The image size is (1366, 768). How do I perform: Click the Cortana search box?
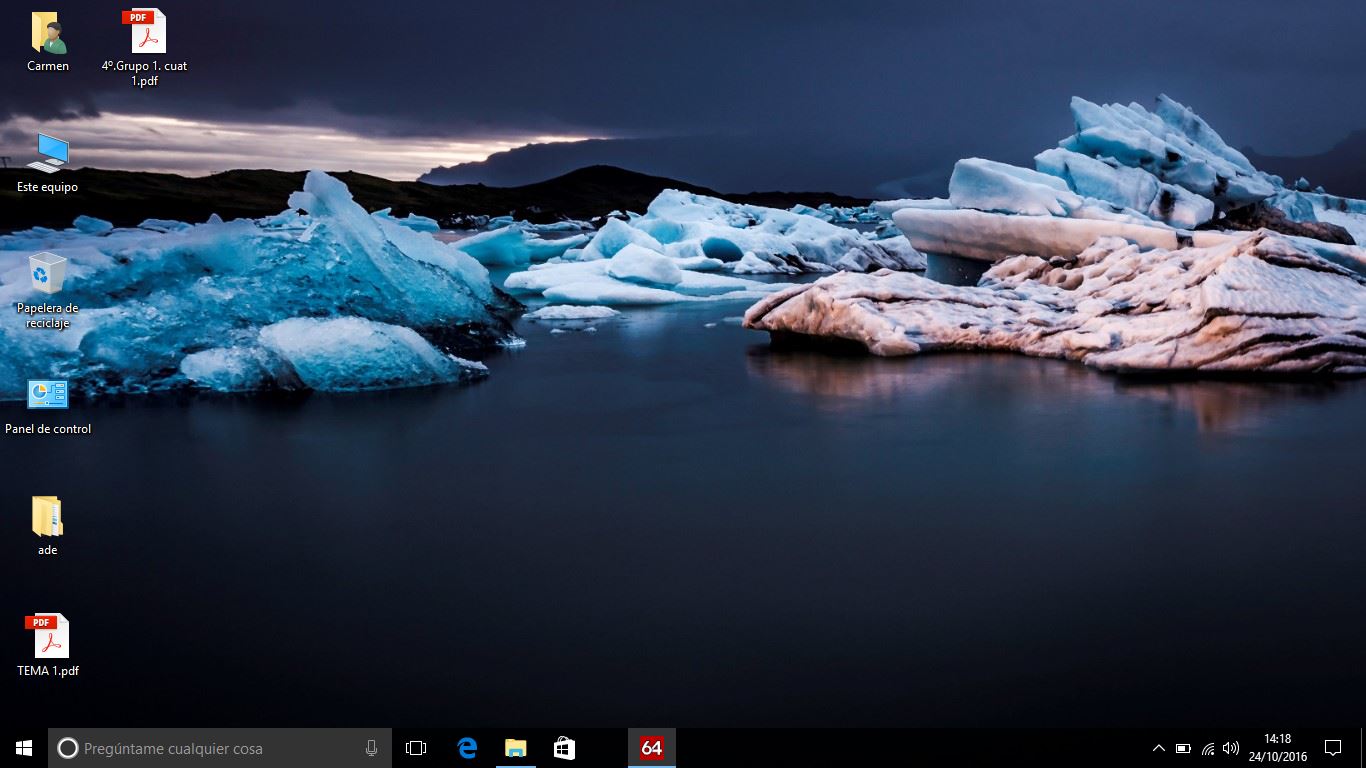coord(215,748)
